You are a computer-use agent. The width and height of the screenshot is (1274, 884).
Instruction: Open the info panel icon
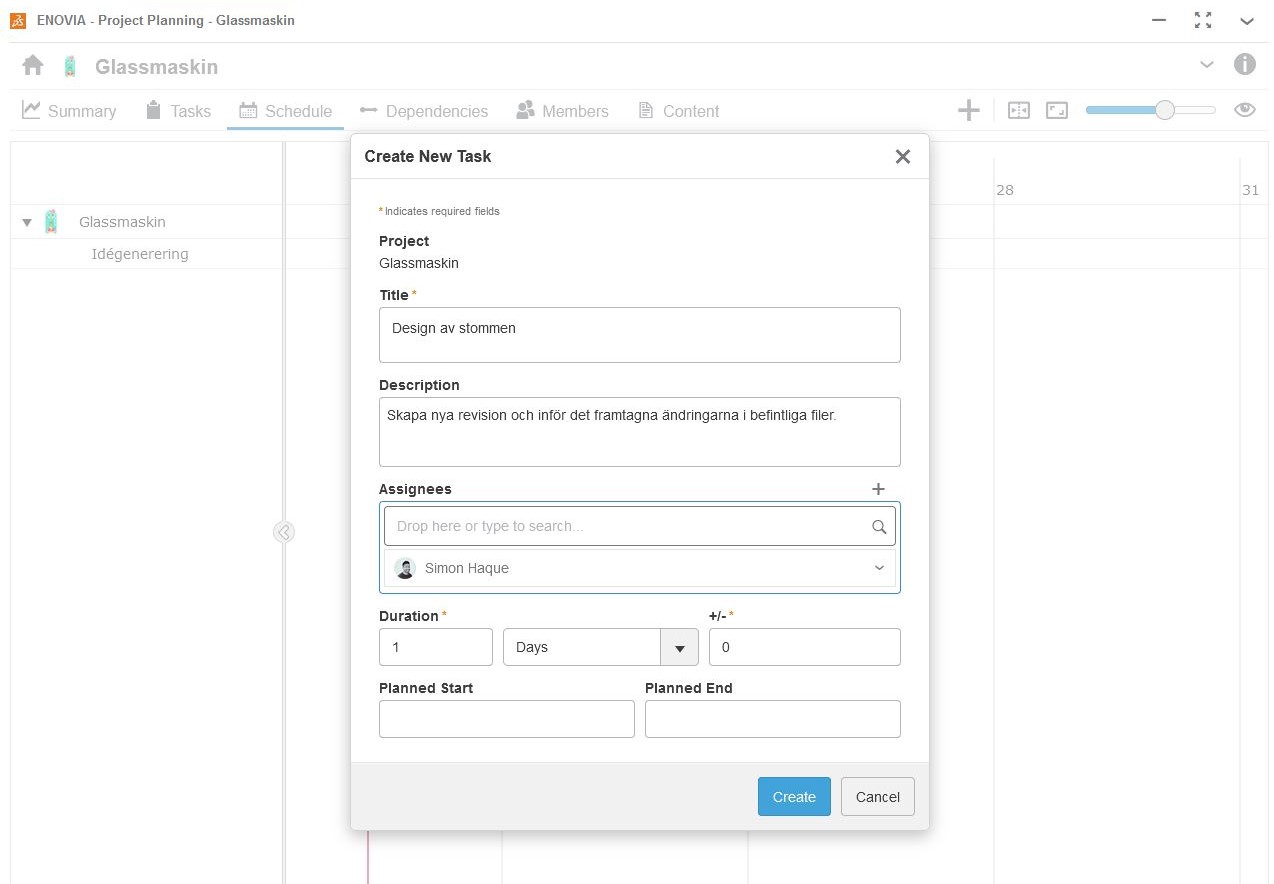(x=1244, y=65)
